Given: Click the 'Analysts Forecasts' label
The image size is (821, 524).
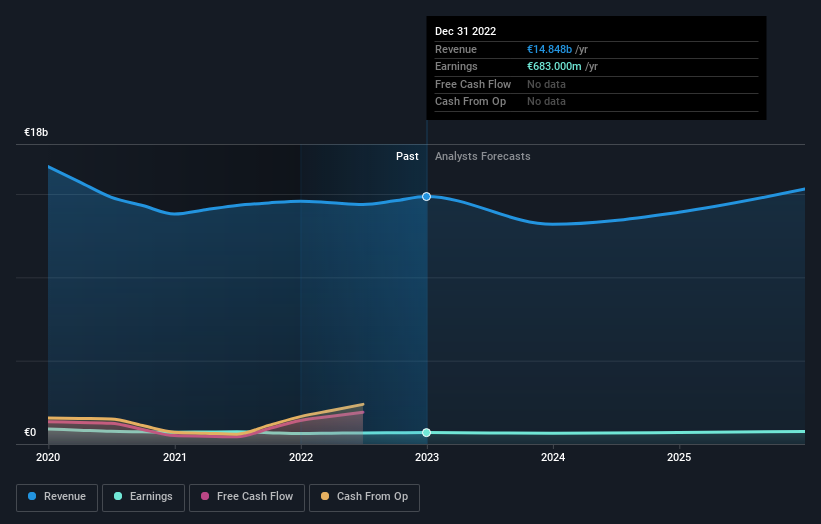Looking at the screenshot, I should point(483,156).
